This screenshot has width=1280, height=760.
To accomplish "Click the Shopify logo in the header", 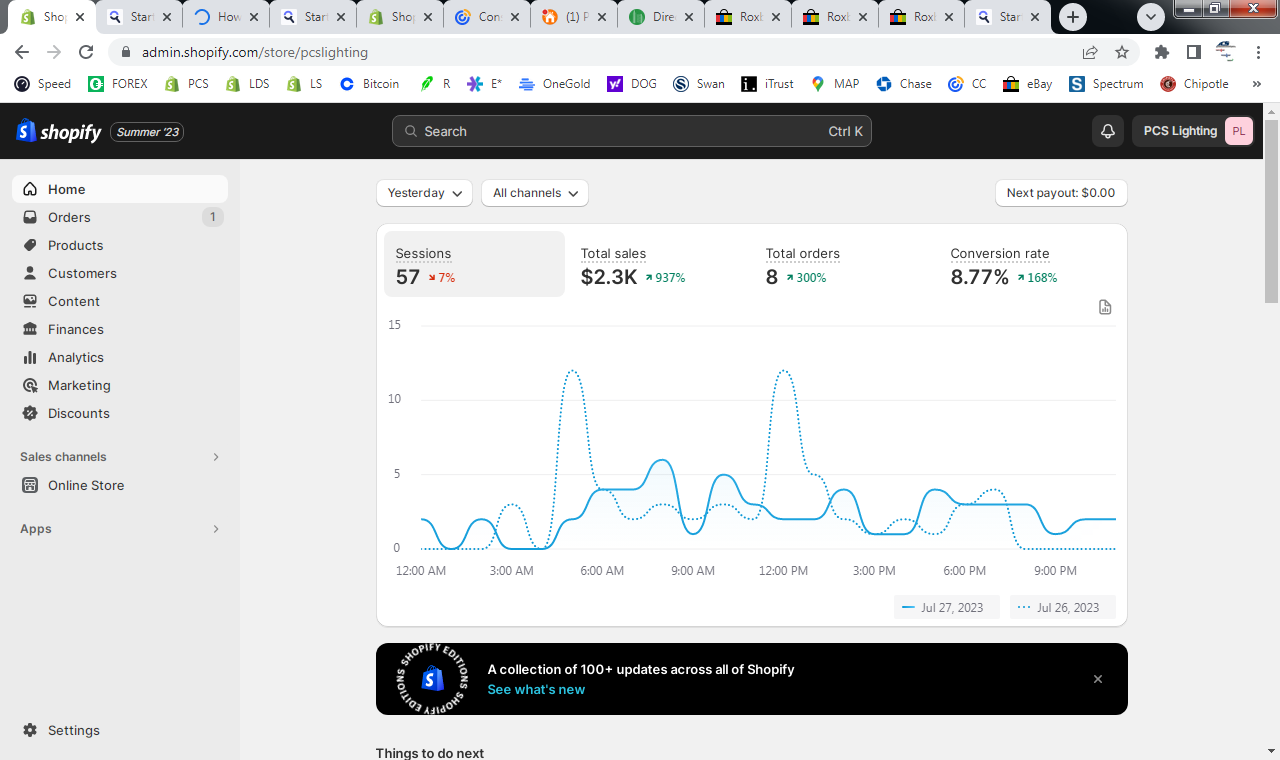I will [x=59, y=131].
